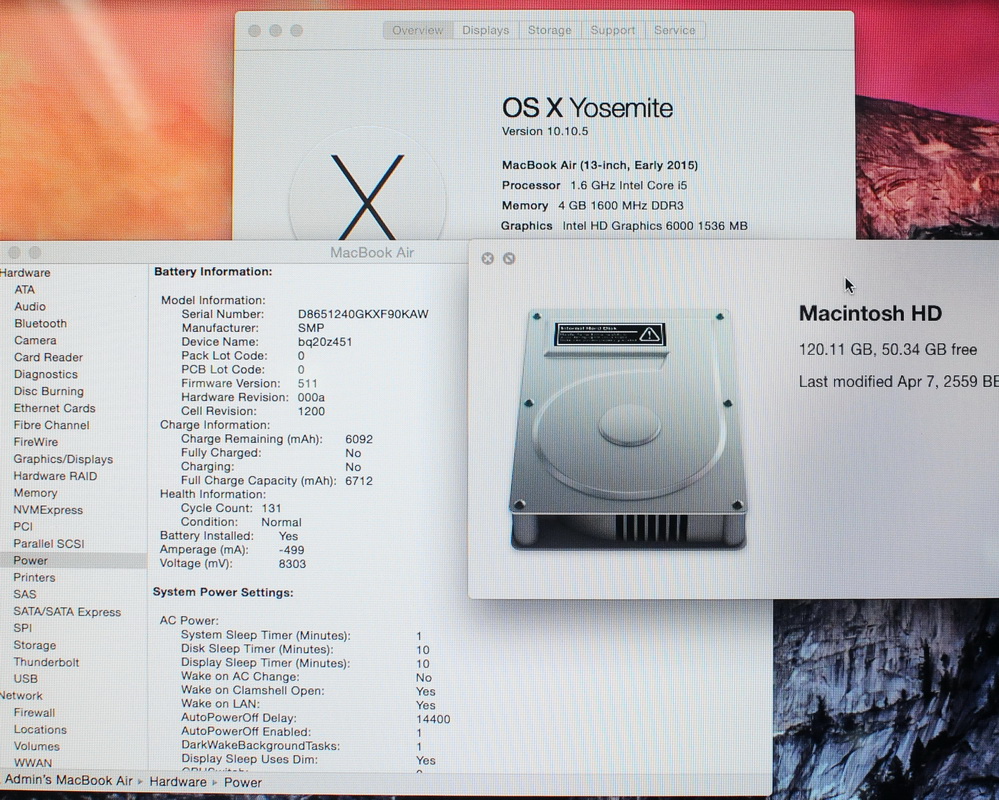Select FireWire in the sidebar
The image size is (999, 800).
click(36, 442)
